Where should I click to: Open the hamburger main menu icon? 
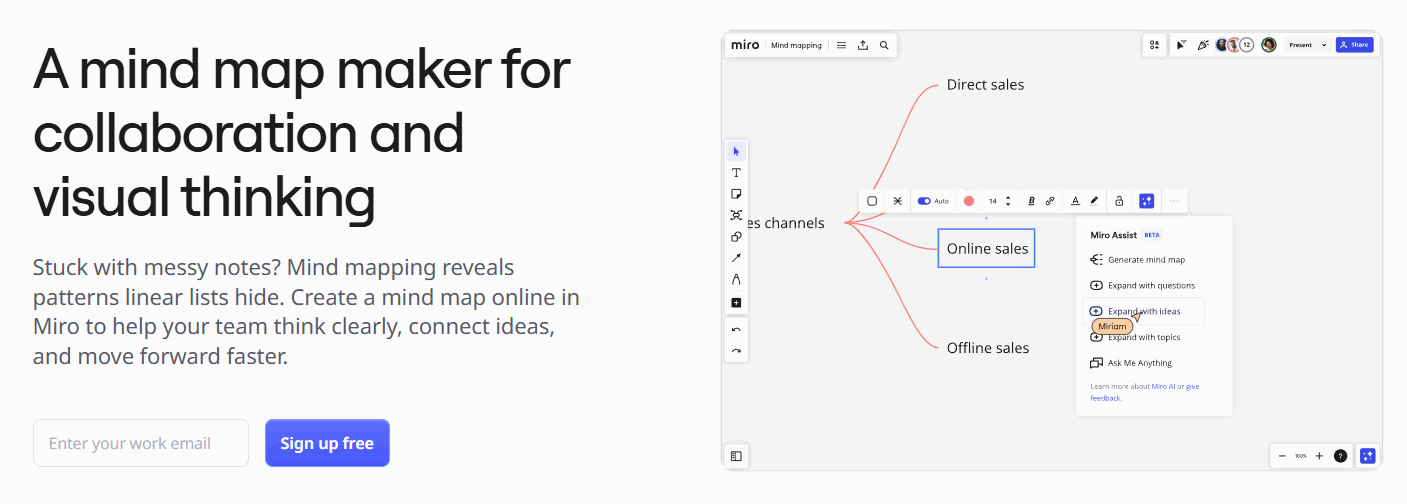tap(841, 45)
